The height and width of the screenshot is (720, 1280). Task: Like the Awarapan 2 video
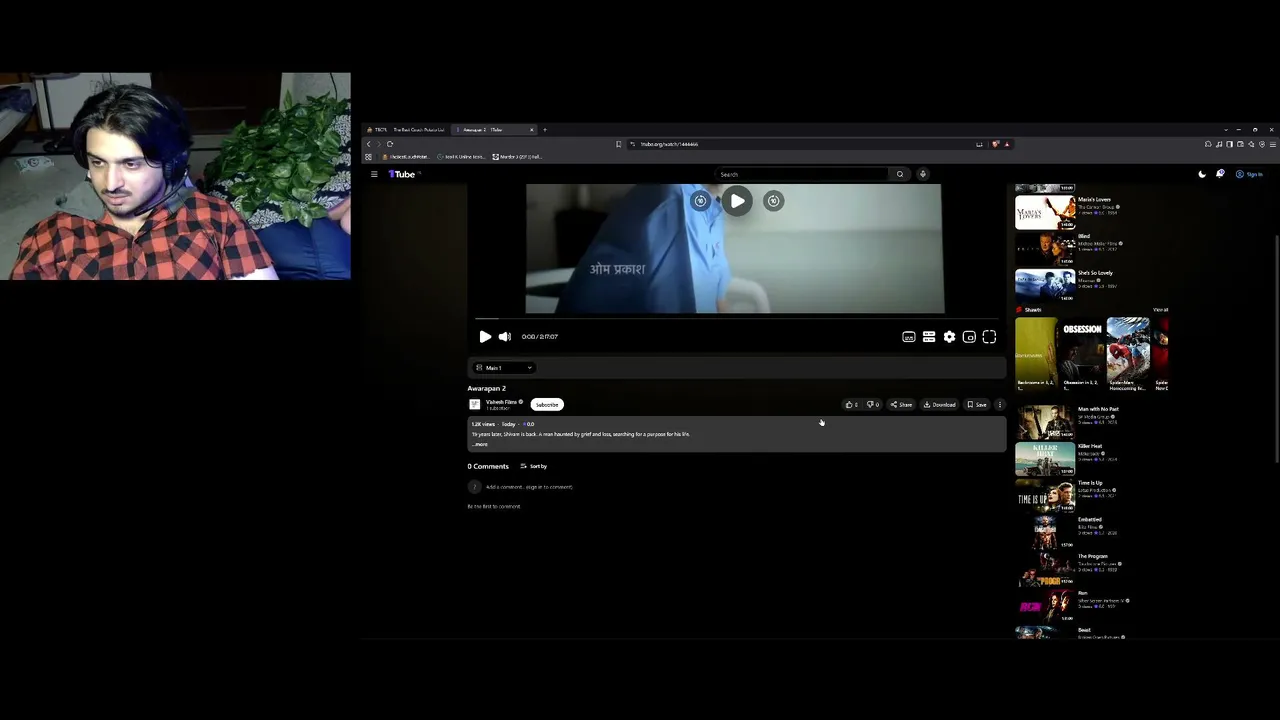(x=852, y=405)
